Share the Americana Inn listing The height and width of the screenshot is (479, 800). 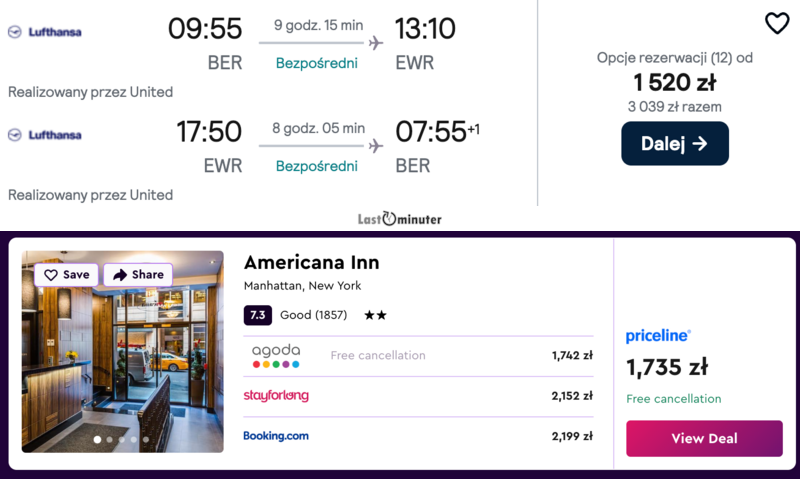(x=138, y=274)
